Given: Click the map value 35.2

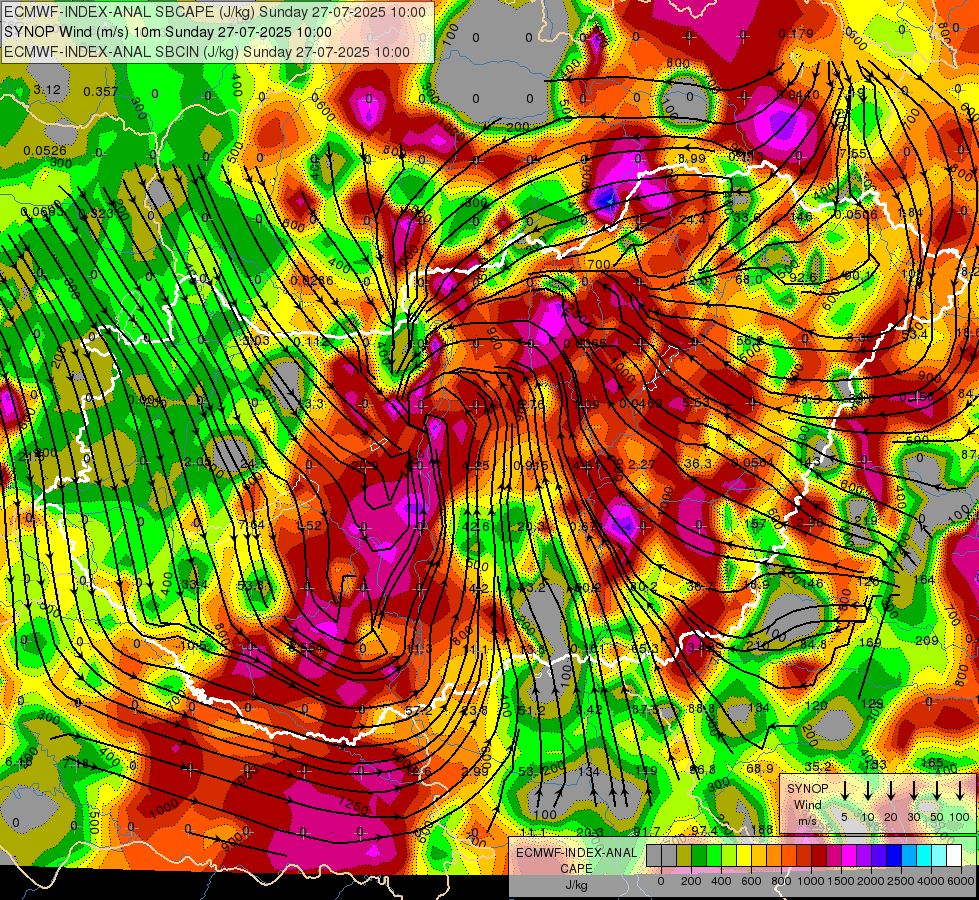Looking at the screenshot, I should pyautogui.click(x=817, y=767).
